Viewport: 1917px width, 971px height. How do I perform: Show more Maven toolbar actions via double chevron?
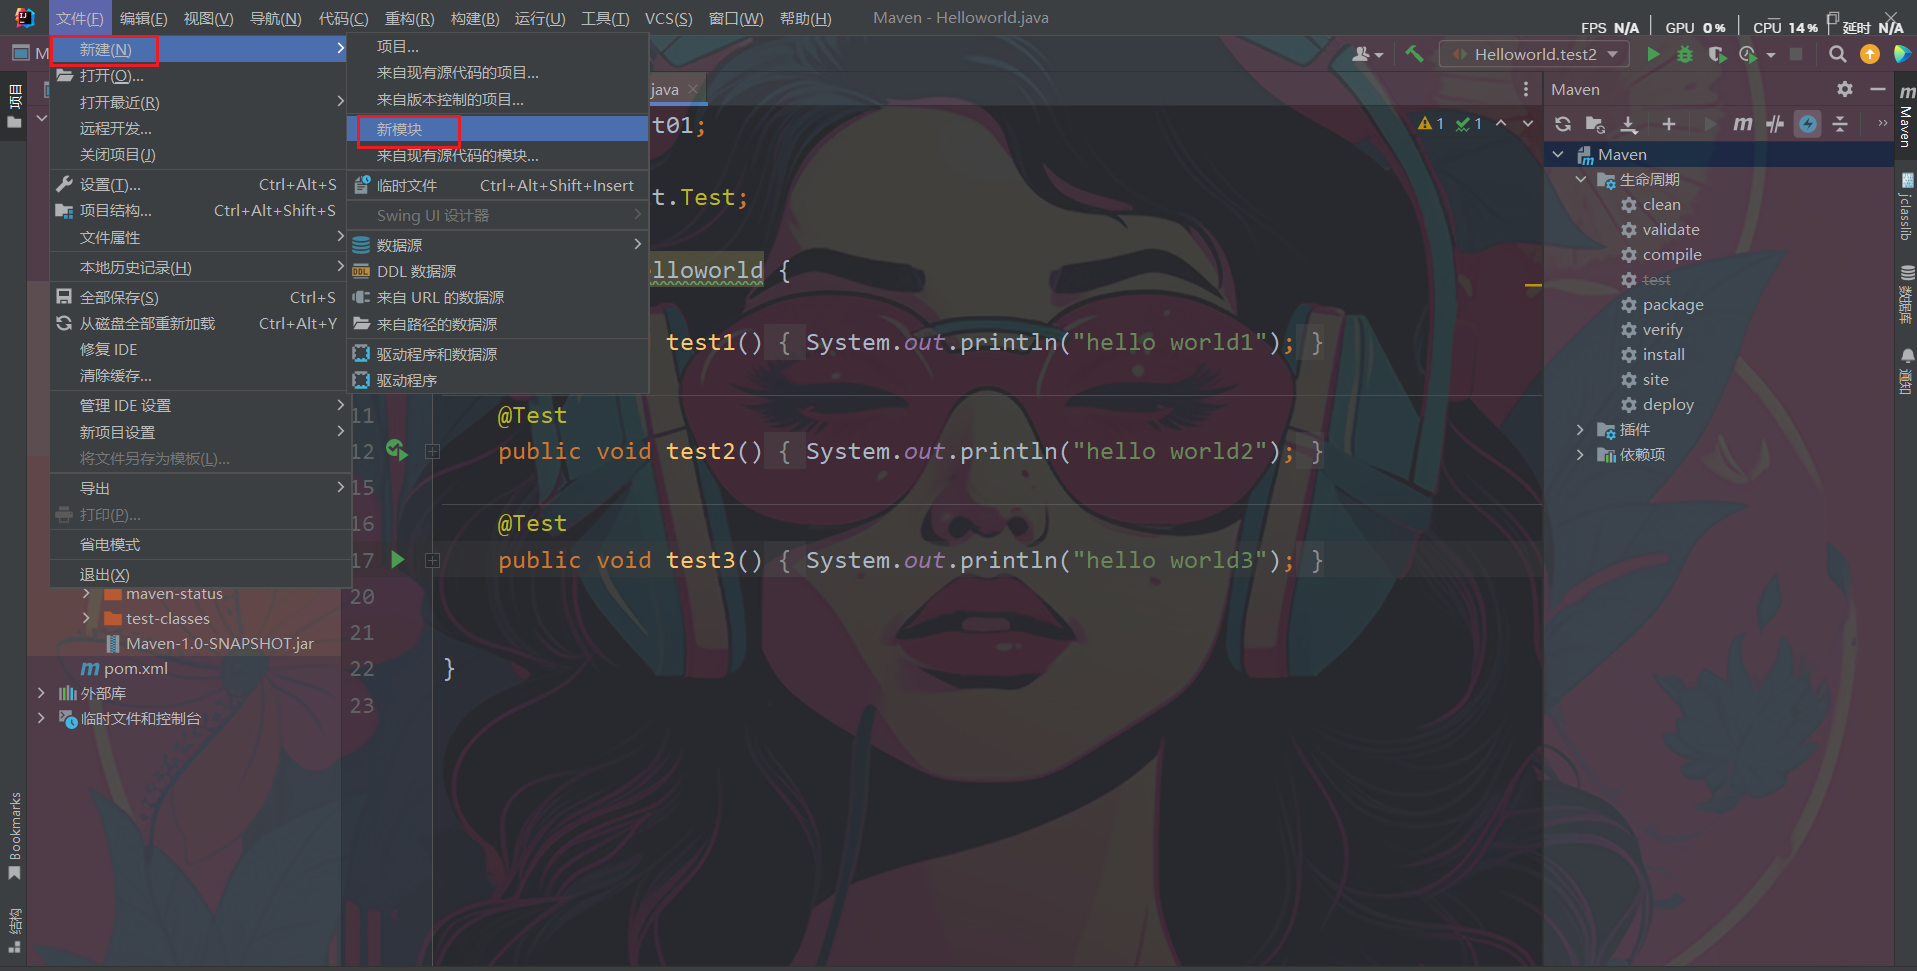1883,124
